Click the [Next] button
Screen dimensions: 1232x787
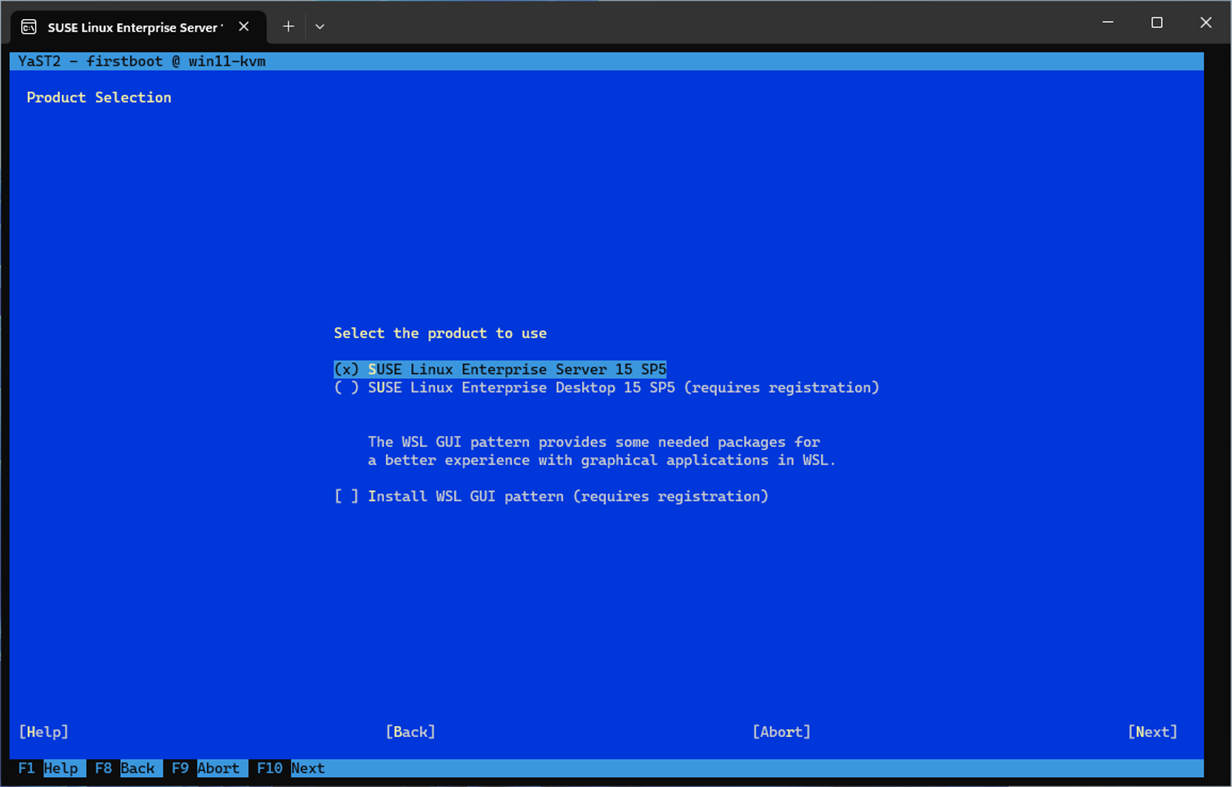coord(1152,732)
